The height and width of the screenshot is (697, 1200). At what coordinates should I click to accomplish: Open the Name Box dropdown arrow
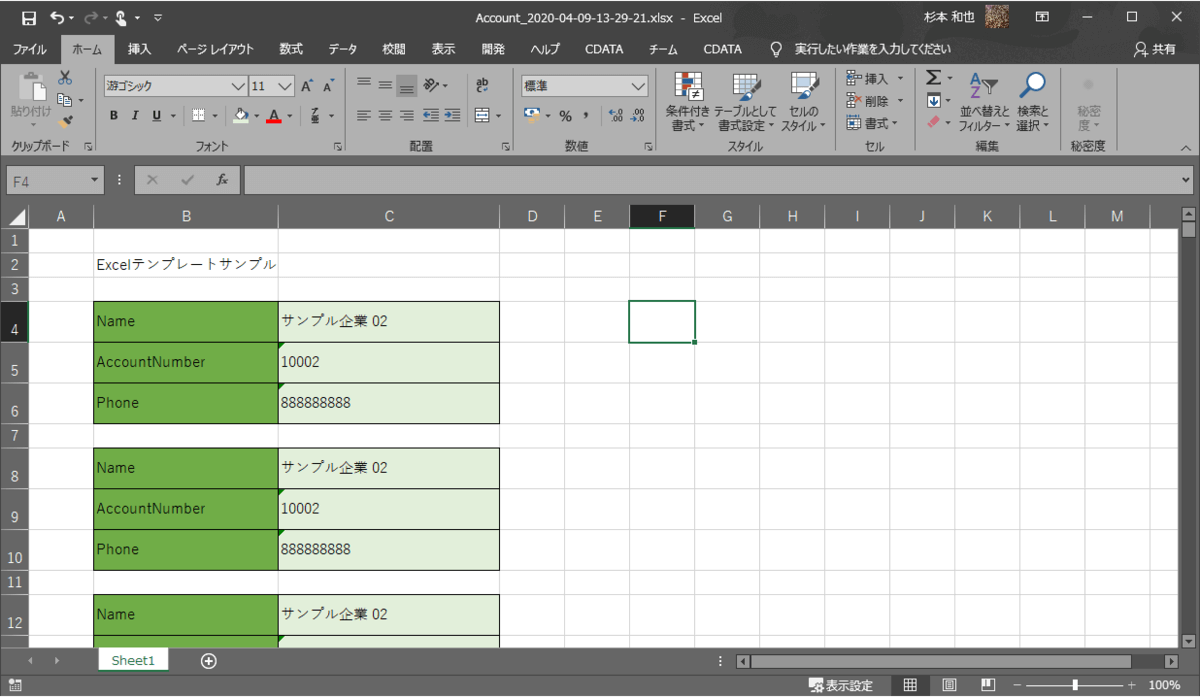tap(96, 180)
